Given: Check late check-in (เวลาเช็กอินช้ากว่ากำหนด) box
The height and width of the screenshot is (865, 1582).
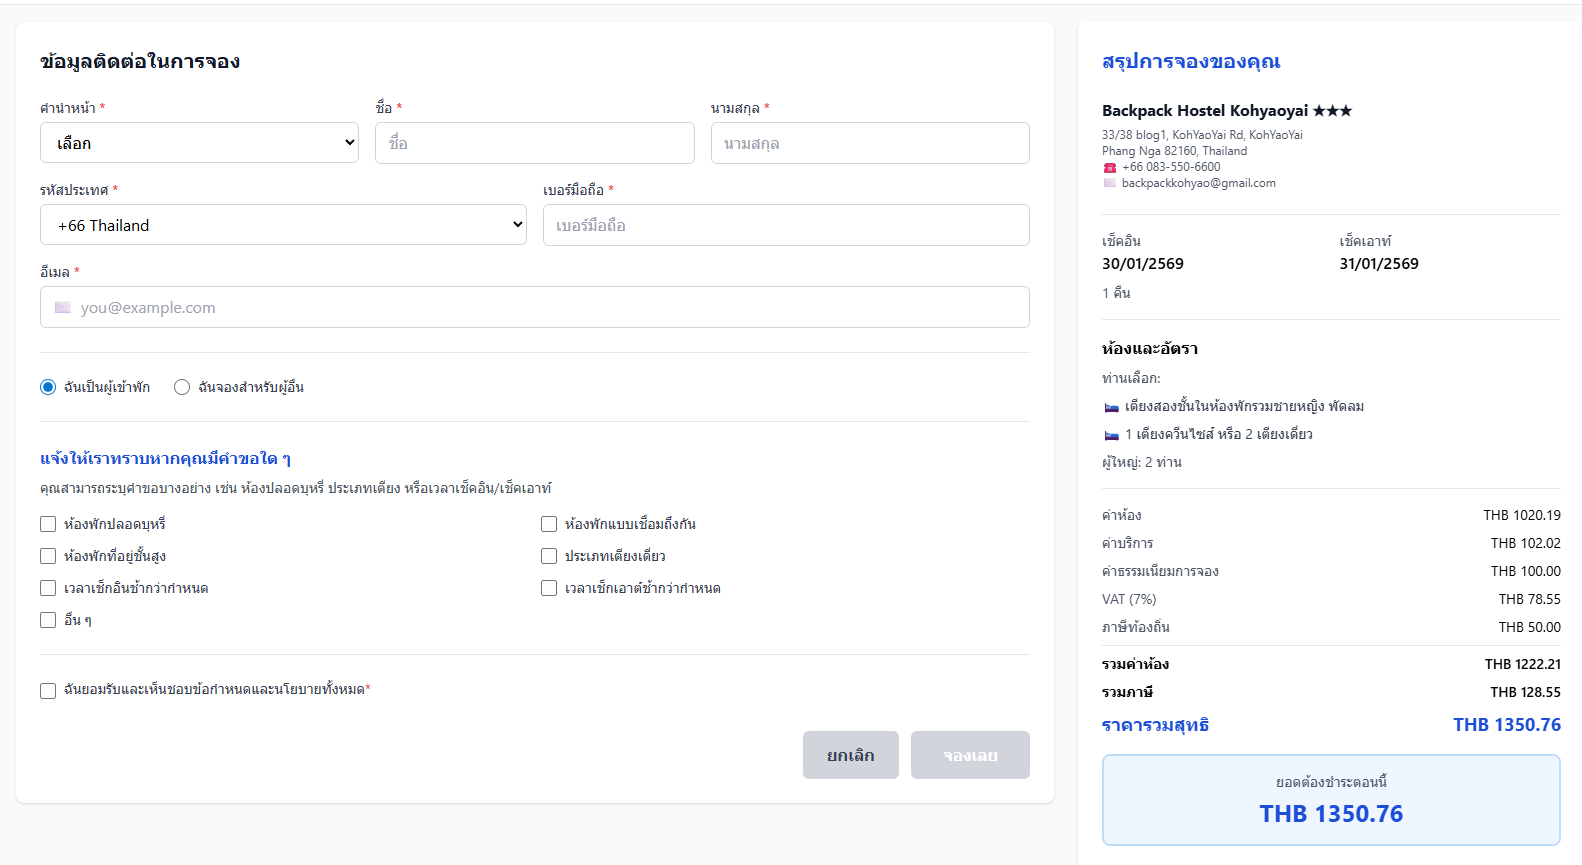Looking at the screenshot, I should pos(48,588).
